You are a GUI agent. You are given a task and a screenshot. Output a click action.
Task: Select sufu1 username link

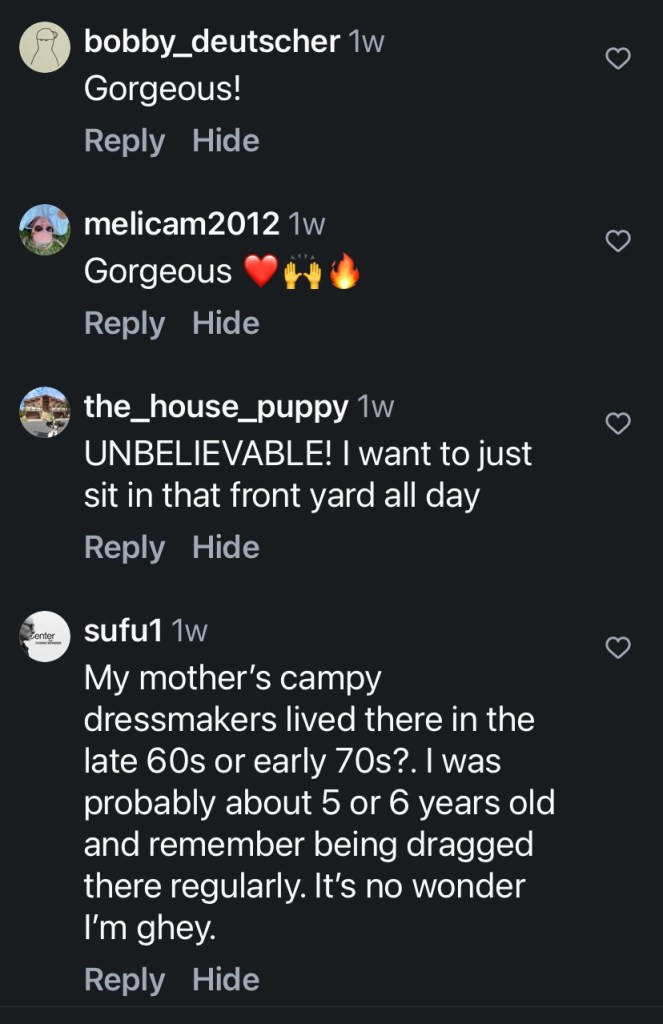pos(124,631)
